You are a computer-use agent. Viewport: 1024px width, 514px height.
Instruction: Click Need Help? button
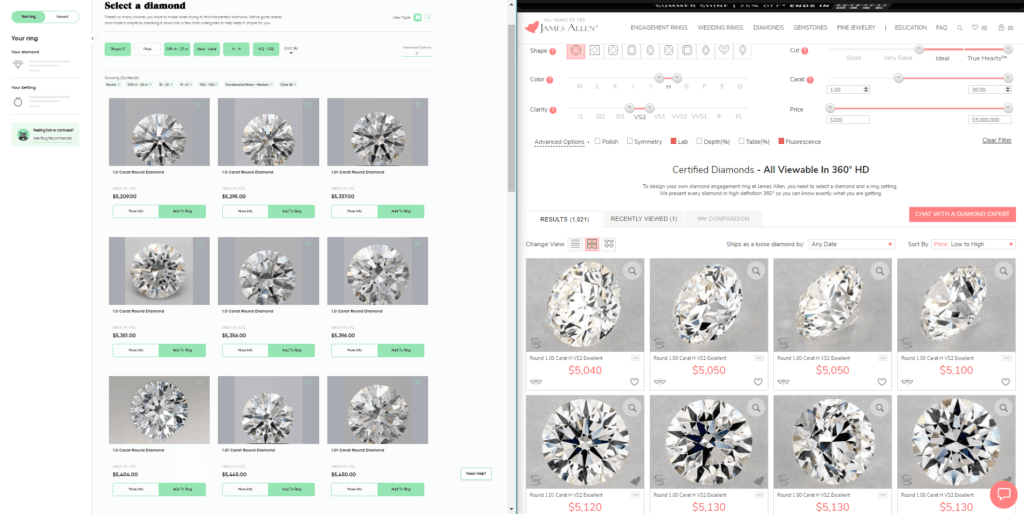(x=475, y=474)
